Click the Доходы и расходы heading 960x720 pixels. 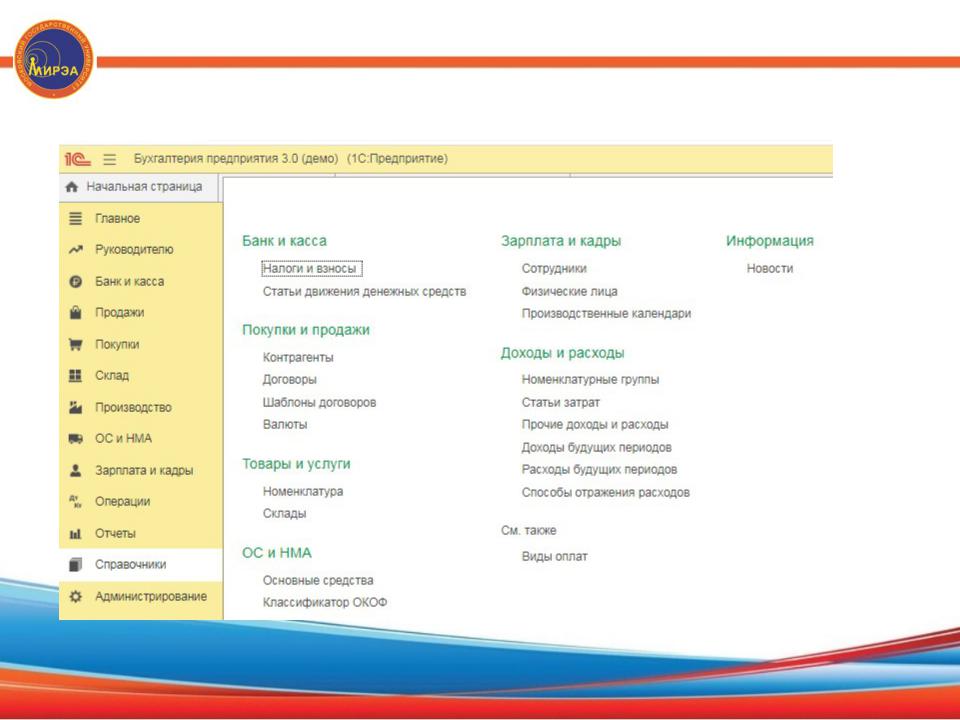(563, 353)
